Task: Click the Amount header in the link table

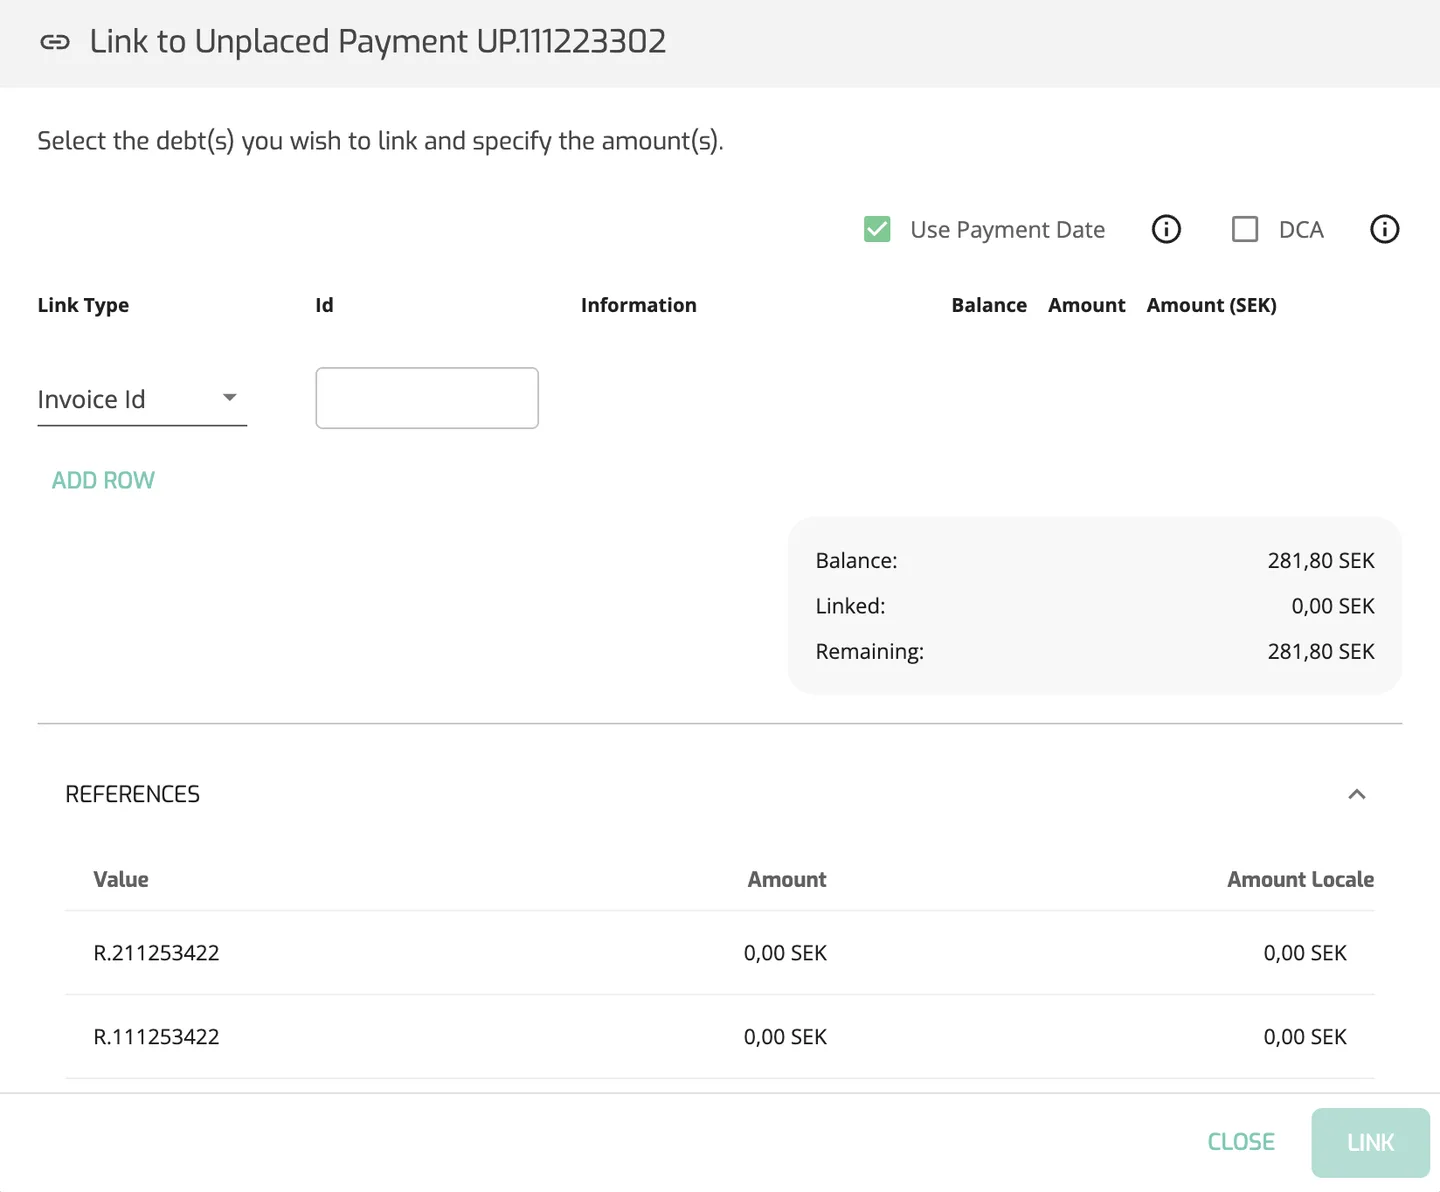Action: [x=1086, y=305]
